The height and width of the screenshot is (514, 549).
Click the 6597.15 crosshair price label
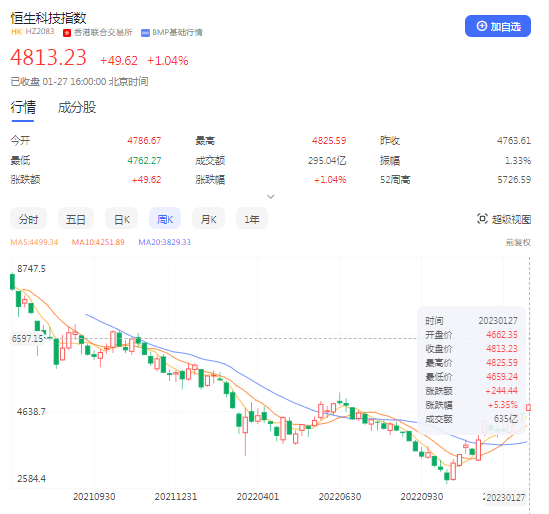(27, 338)
